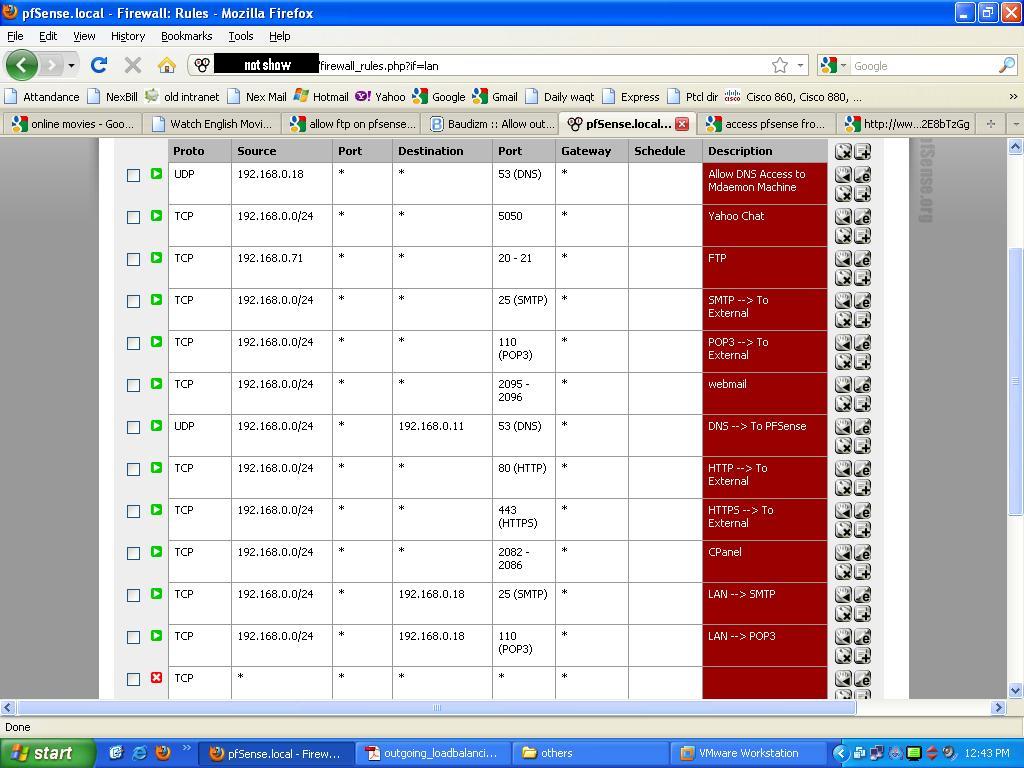Viewport: 1024px width, 768px height.
Task: Edit the DNS --> To PFSense rule
Action: [x=862, y=426]
